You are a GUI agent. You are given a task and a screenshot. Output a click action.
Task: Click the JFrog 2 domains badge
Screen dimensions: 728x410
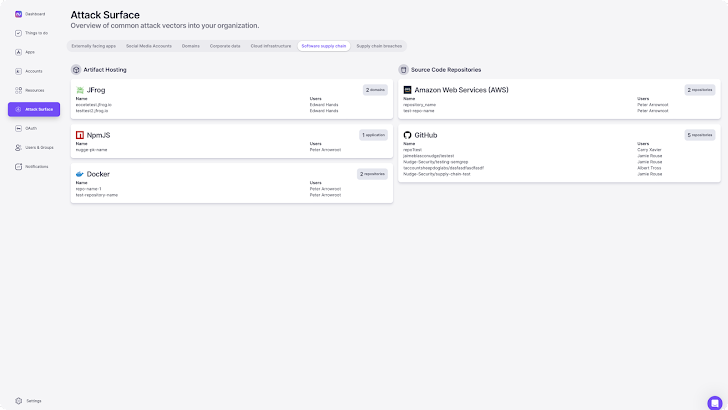pos(375,90)
